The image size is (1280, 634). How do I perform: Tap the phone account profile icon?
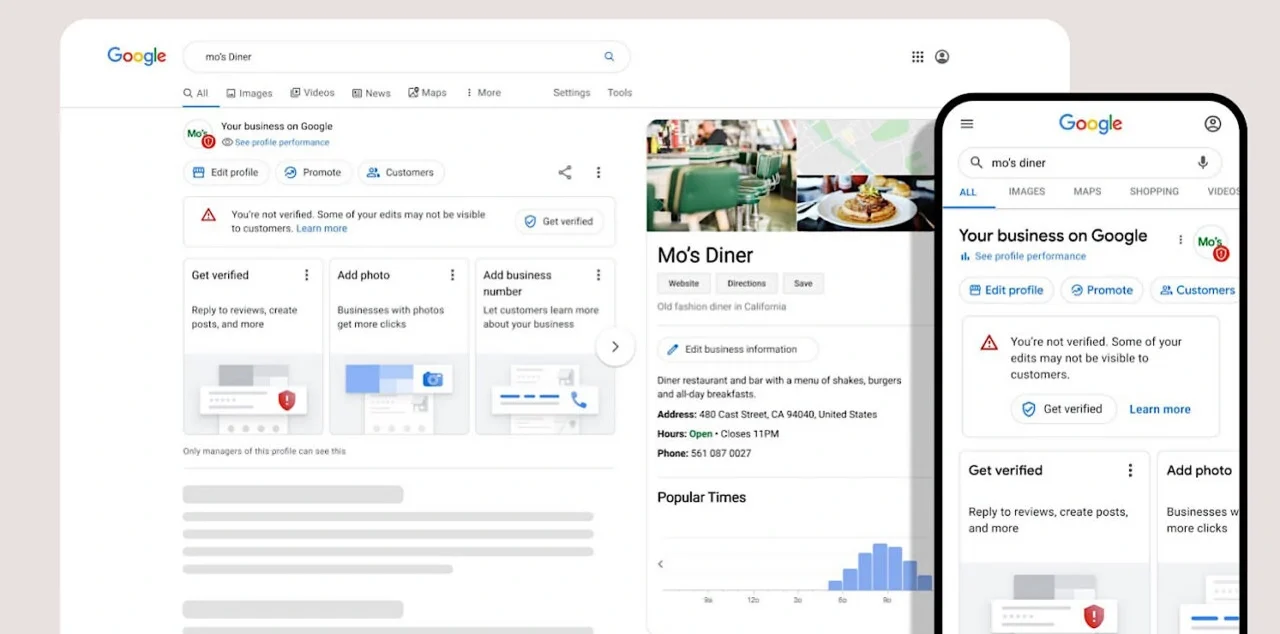click(1213, 124)
